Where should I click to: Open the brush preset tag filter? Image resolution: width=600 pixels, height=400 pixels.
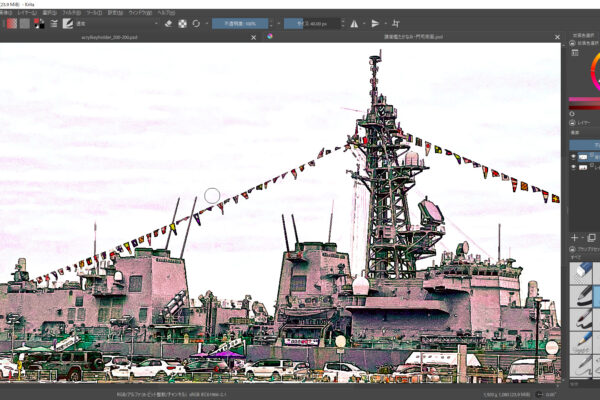[585, 257]
